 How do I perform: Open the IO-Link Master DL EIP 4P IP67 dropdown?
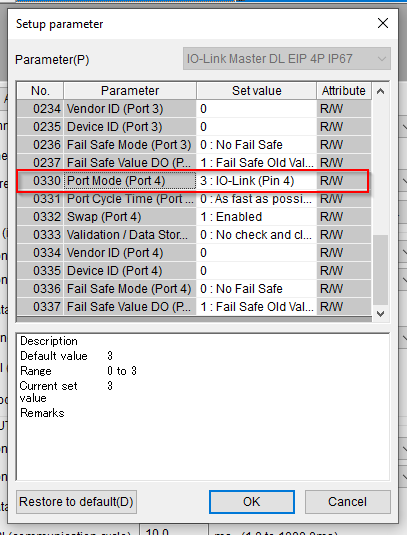[x=287, y=59]
